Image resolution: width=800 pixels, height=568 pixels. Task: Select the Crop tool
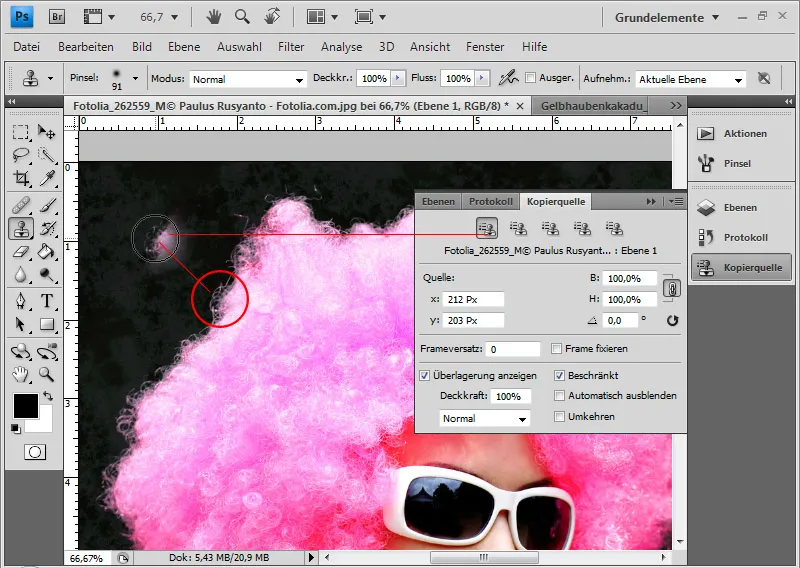(20, 178)
